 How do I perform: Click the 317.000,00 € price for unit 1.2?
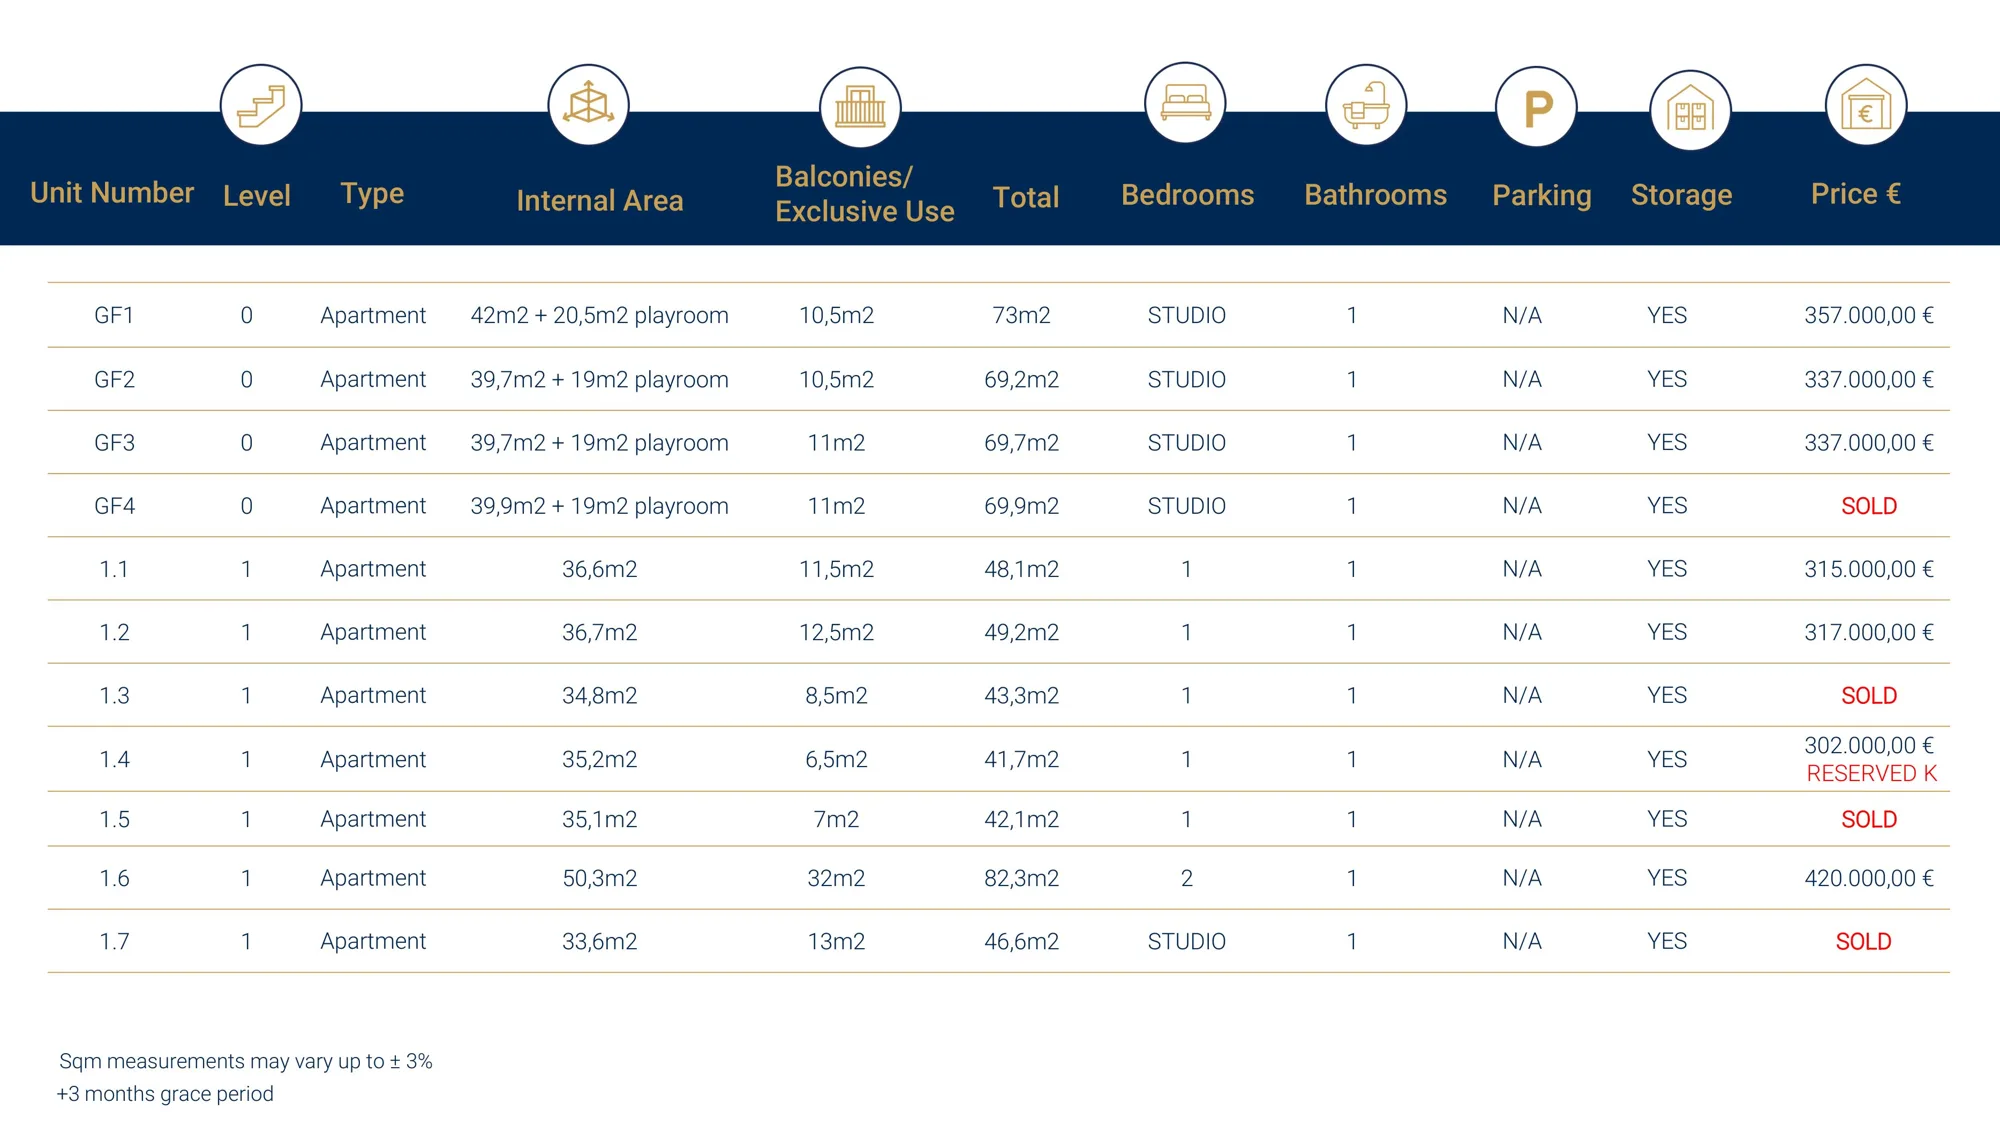[1868, 632]
